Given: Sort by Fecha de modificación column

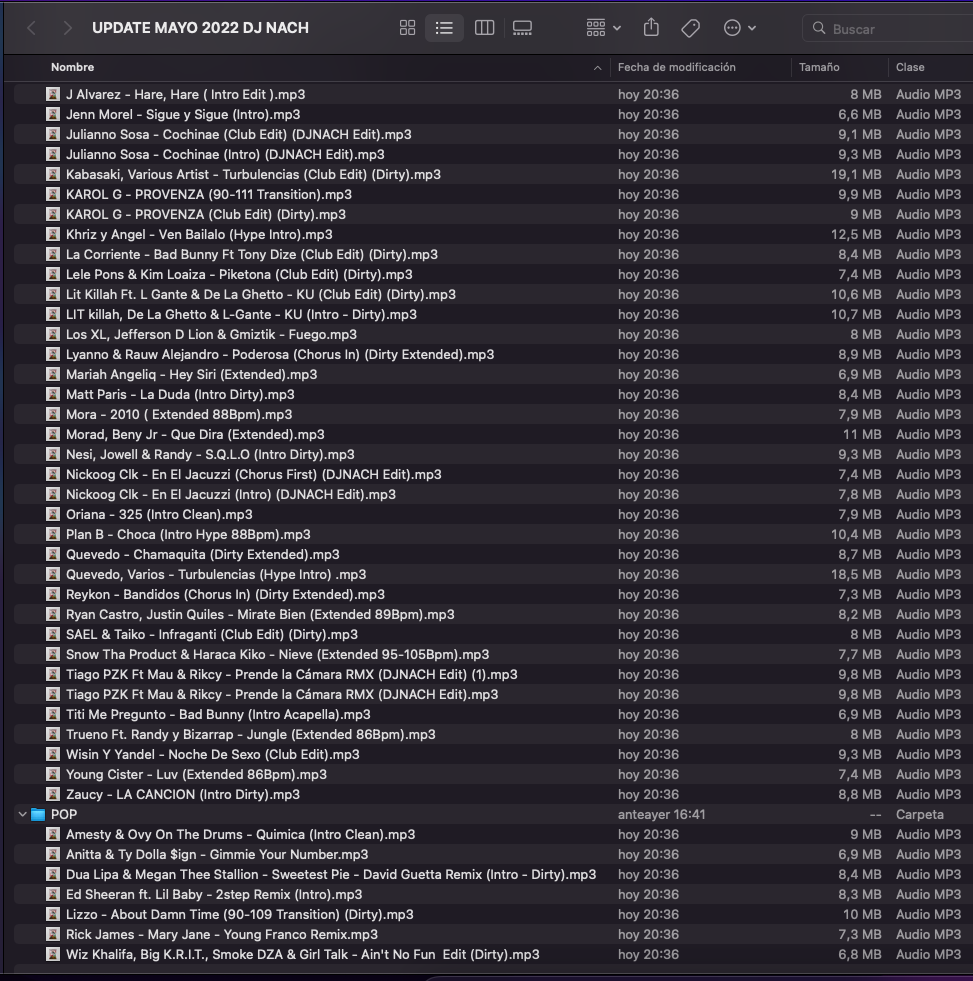Looking at the screenshot, I should 676,67.
